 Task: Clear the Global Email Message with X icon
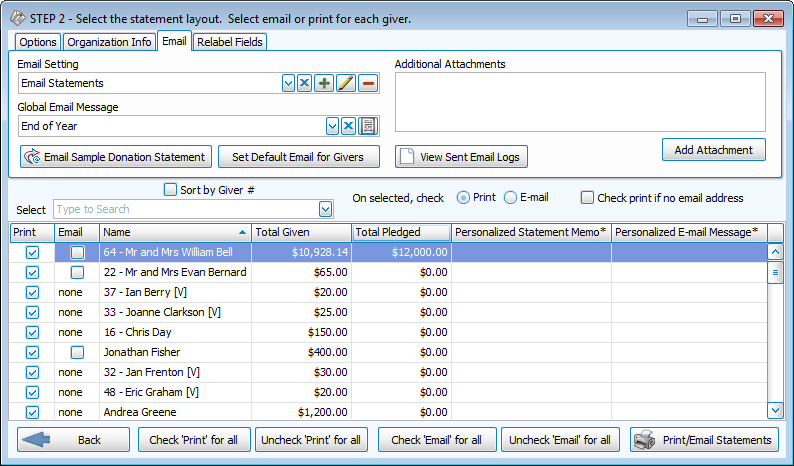coord(349,126)
